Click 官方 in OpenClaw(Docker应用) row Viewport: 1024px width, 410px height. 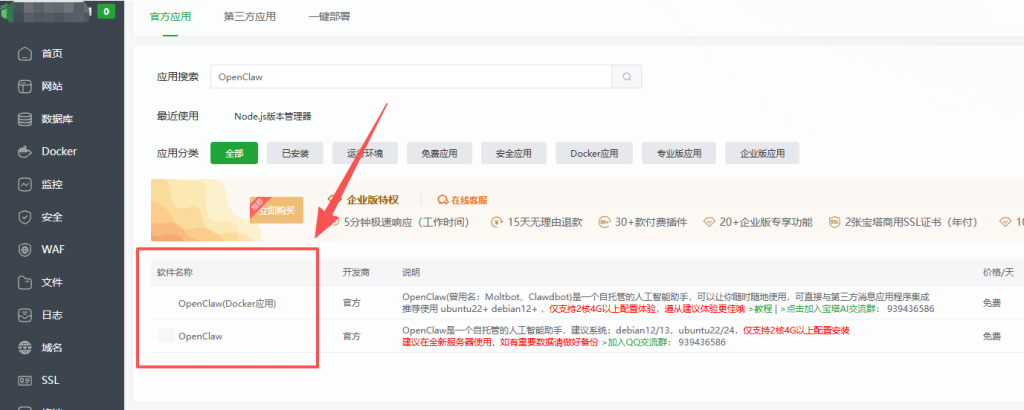(351, 304)
